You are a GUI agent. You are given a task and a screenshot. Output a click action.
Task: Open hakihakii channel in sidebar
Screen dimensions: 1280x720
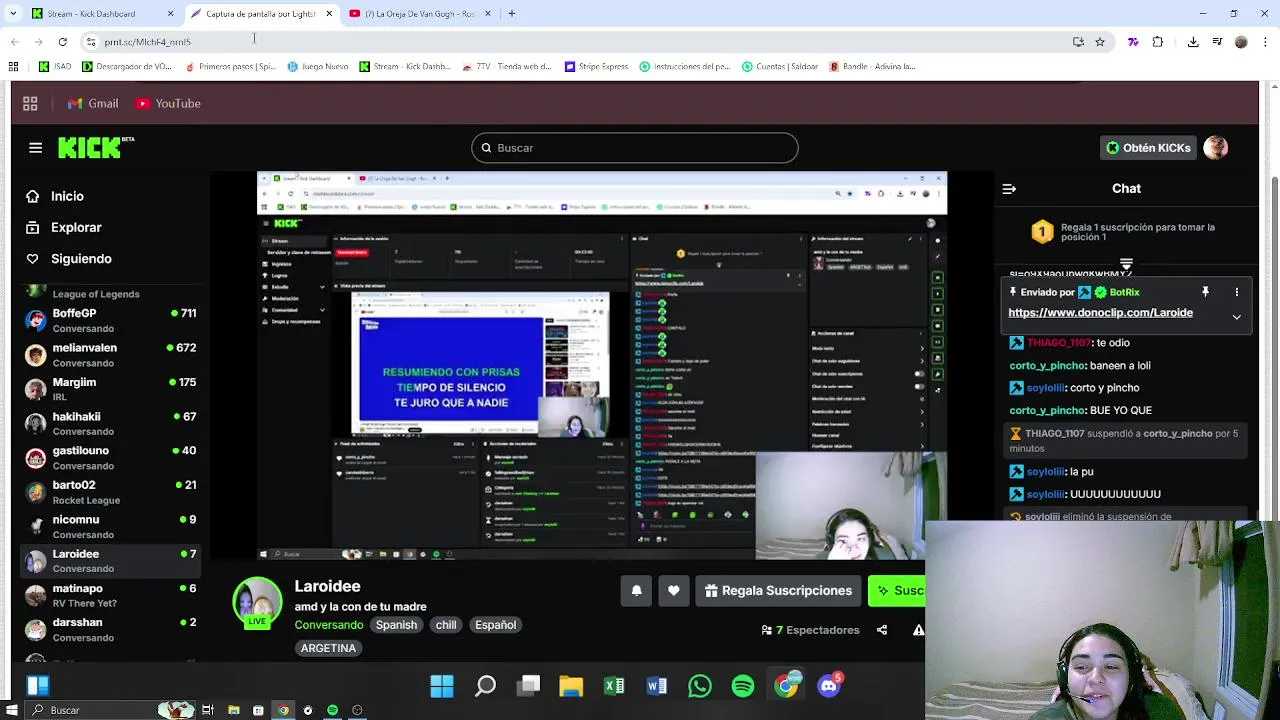click(110, 424)
